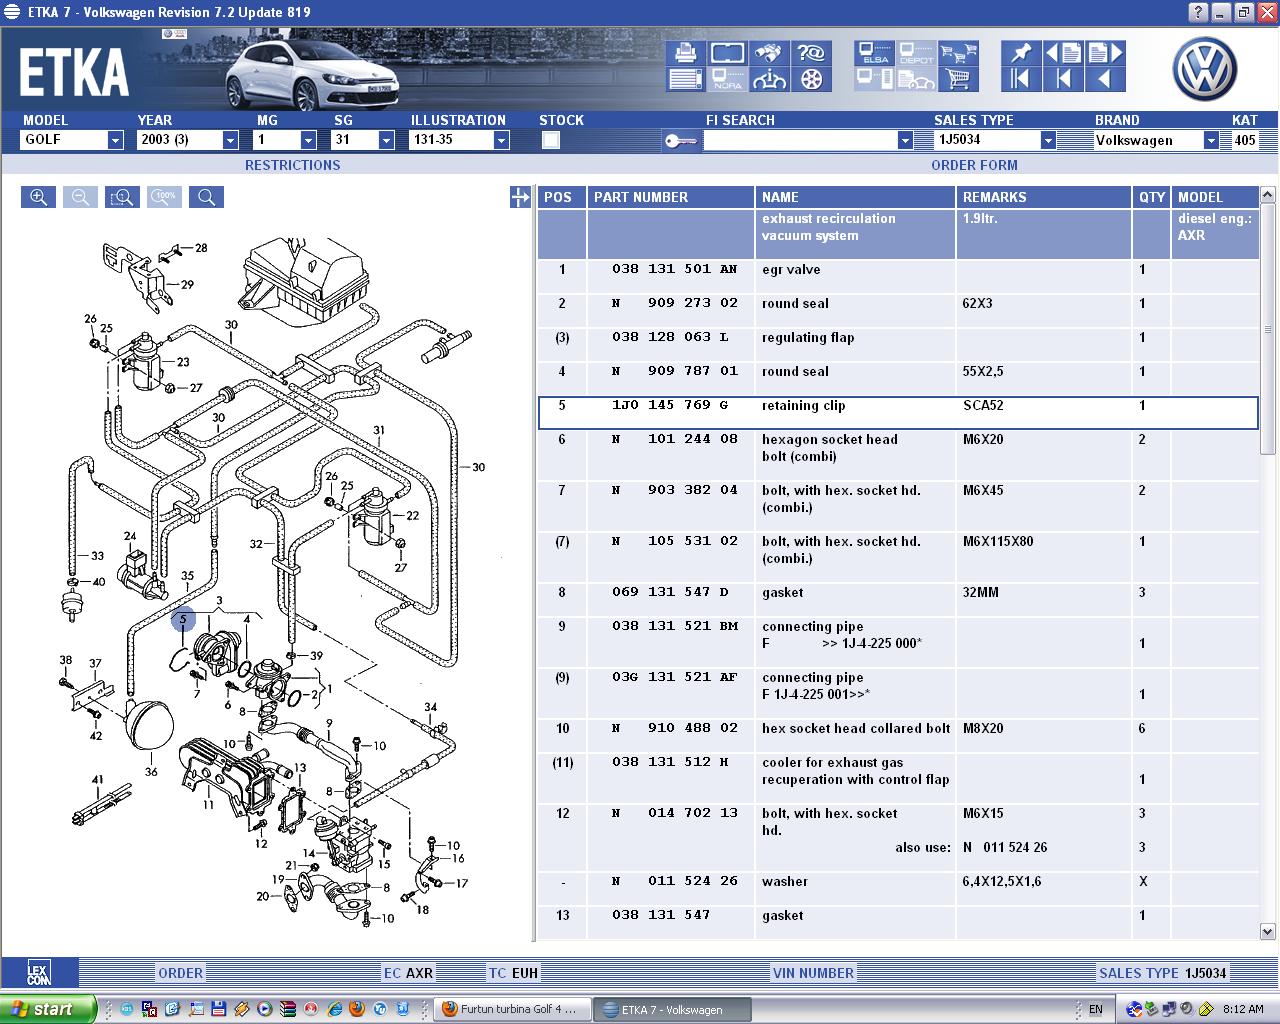
Task: Click the Volkswagen logo
Action: [1204, 69]
